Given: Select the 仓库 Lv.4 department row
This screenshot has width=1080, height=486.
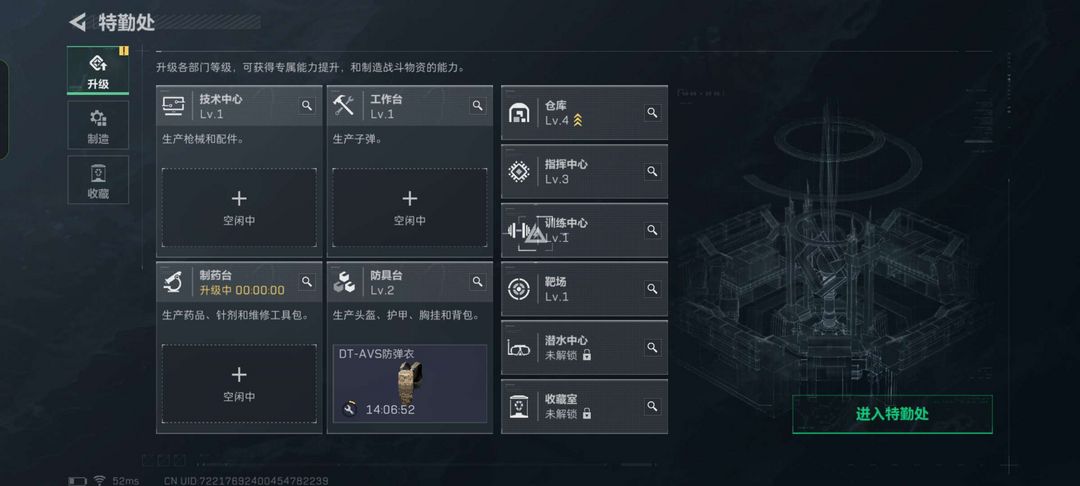Looking at the screenshot, I should click(584, 113).
